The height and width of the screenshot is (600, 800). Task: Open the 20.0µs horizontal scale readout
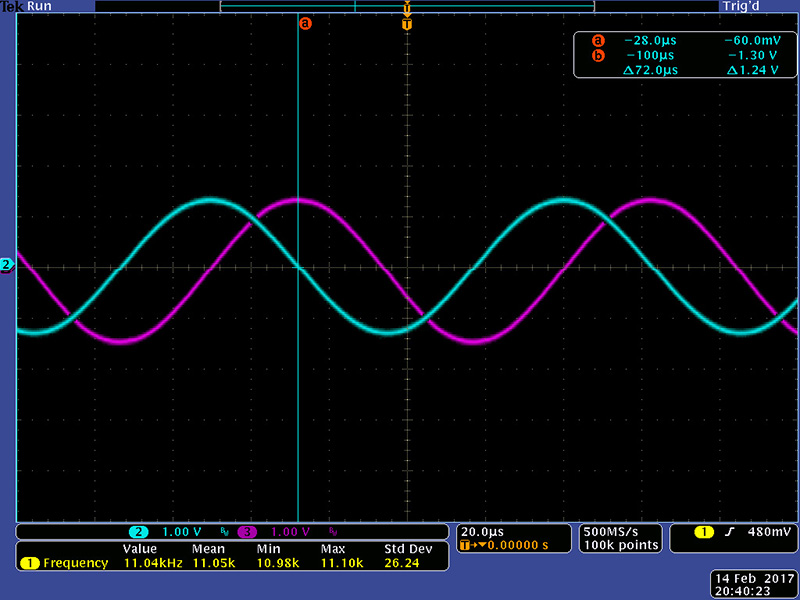click(483, 530)
